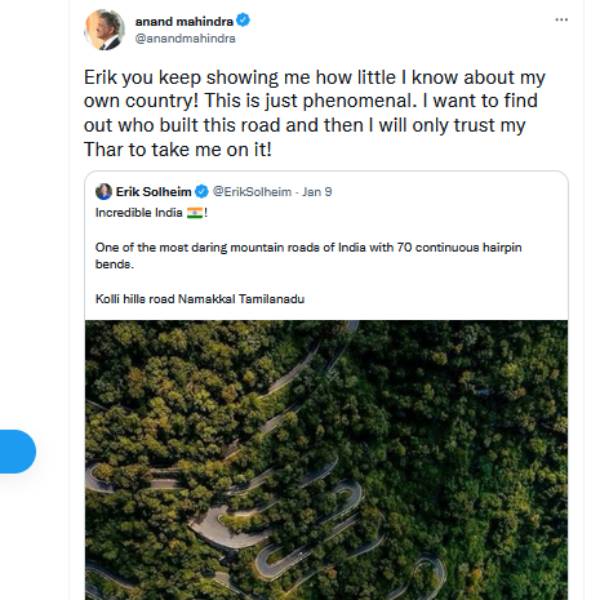This screenshot has height=600, width=600.
Task: Open the tweet's three-dot more options menu
Action: (x=562, y=19)
